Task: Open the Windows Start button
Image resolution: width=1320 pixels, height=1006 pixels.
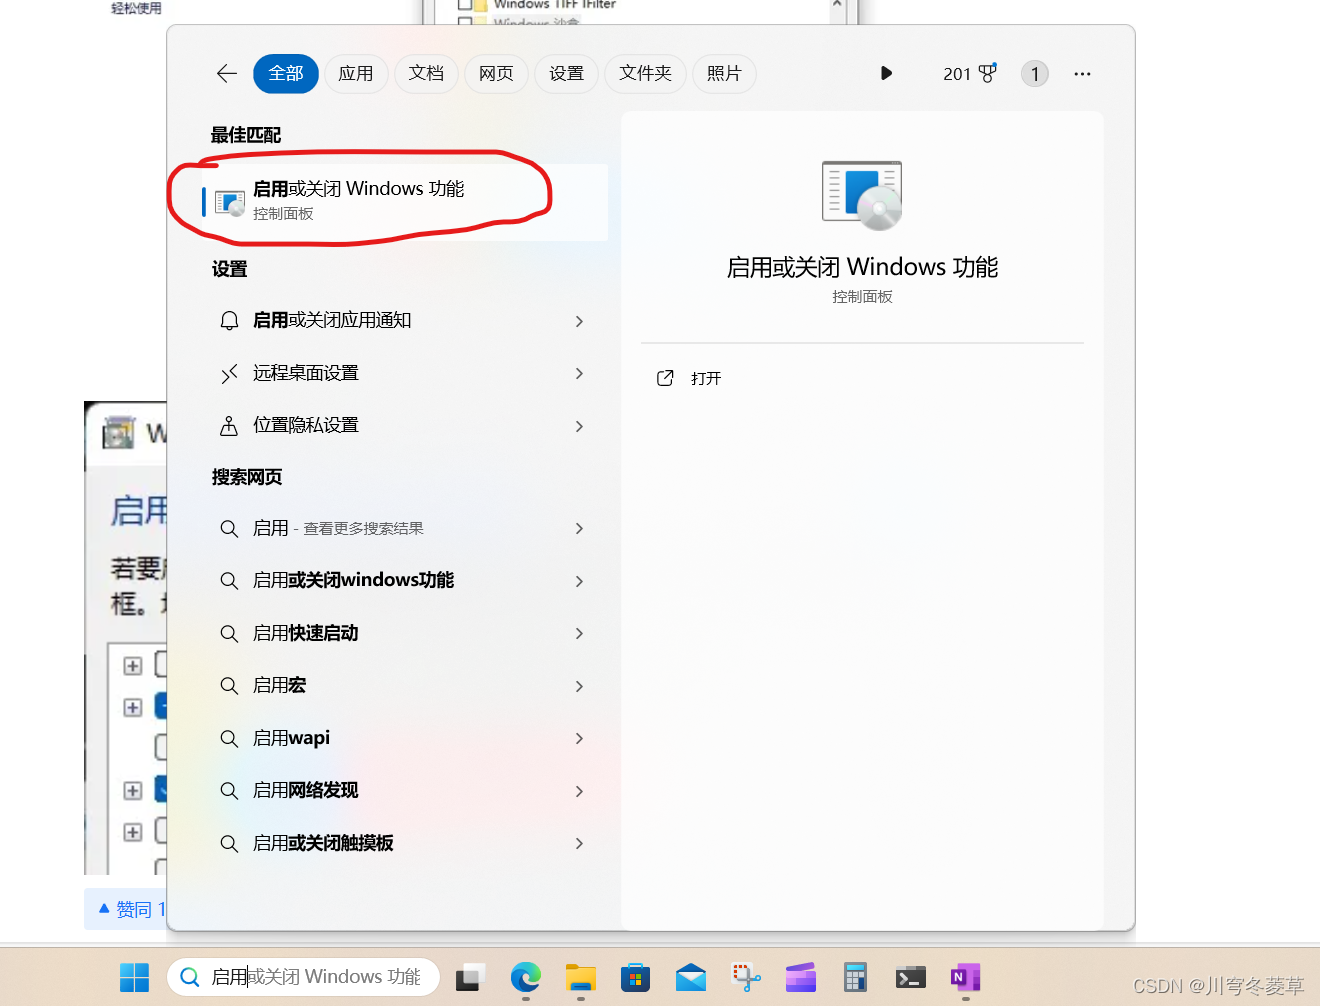Action: click(x=134, y=977)
